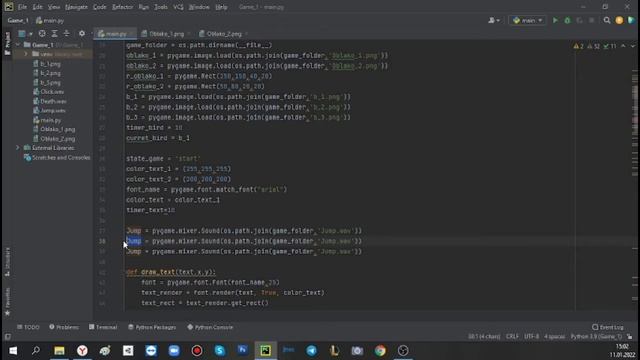The width and height of the screenshot is (640, 360).
Task: Jump to previous highlighted error arrow
Action: coord(623,46)
